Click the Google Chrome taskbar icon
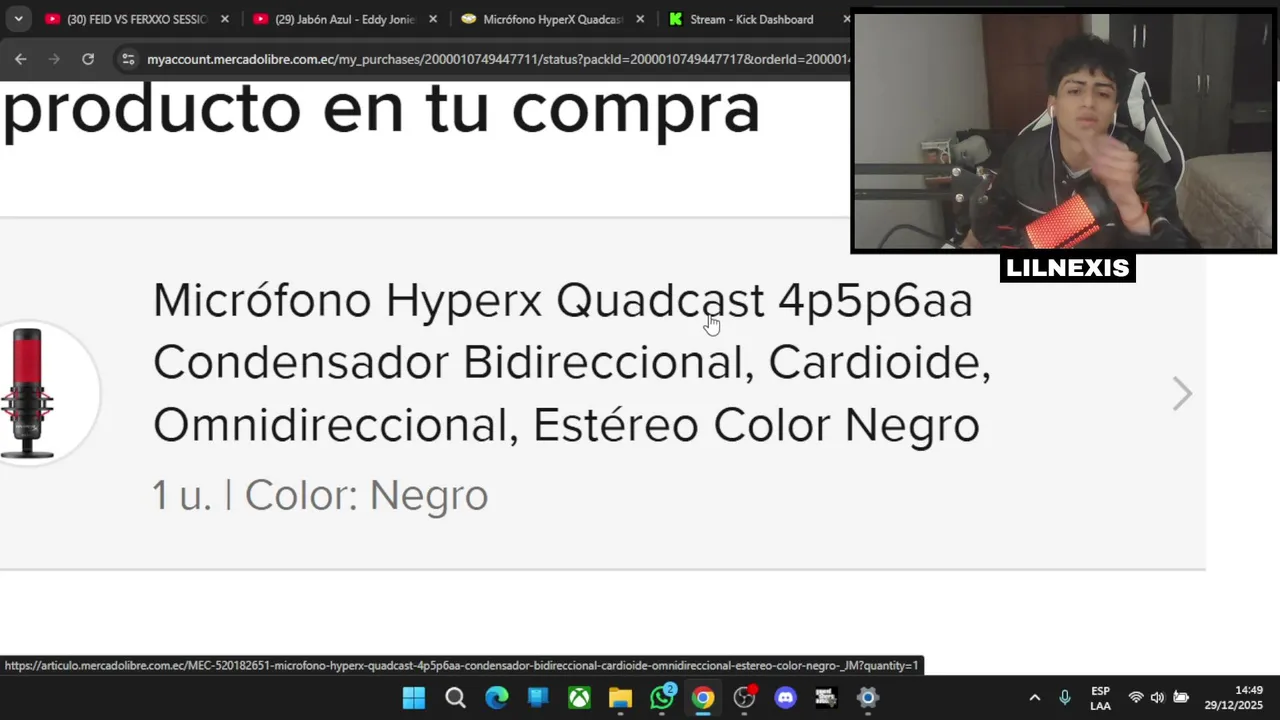 tap(703, 698)
